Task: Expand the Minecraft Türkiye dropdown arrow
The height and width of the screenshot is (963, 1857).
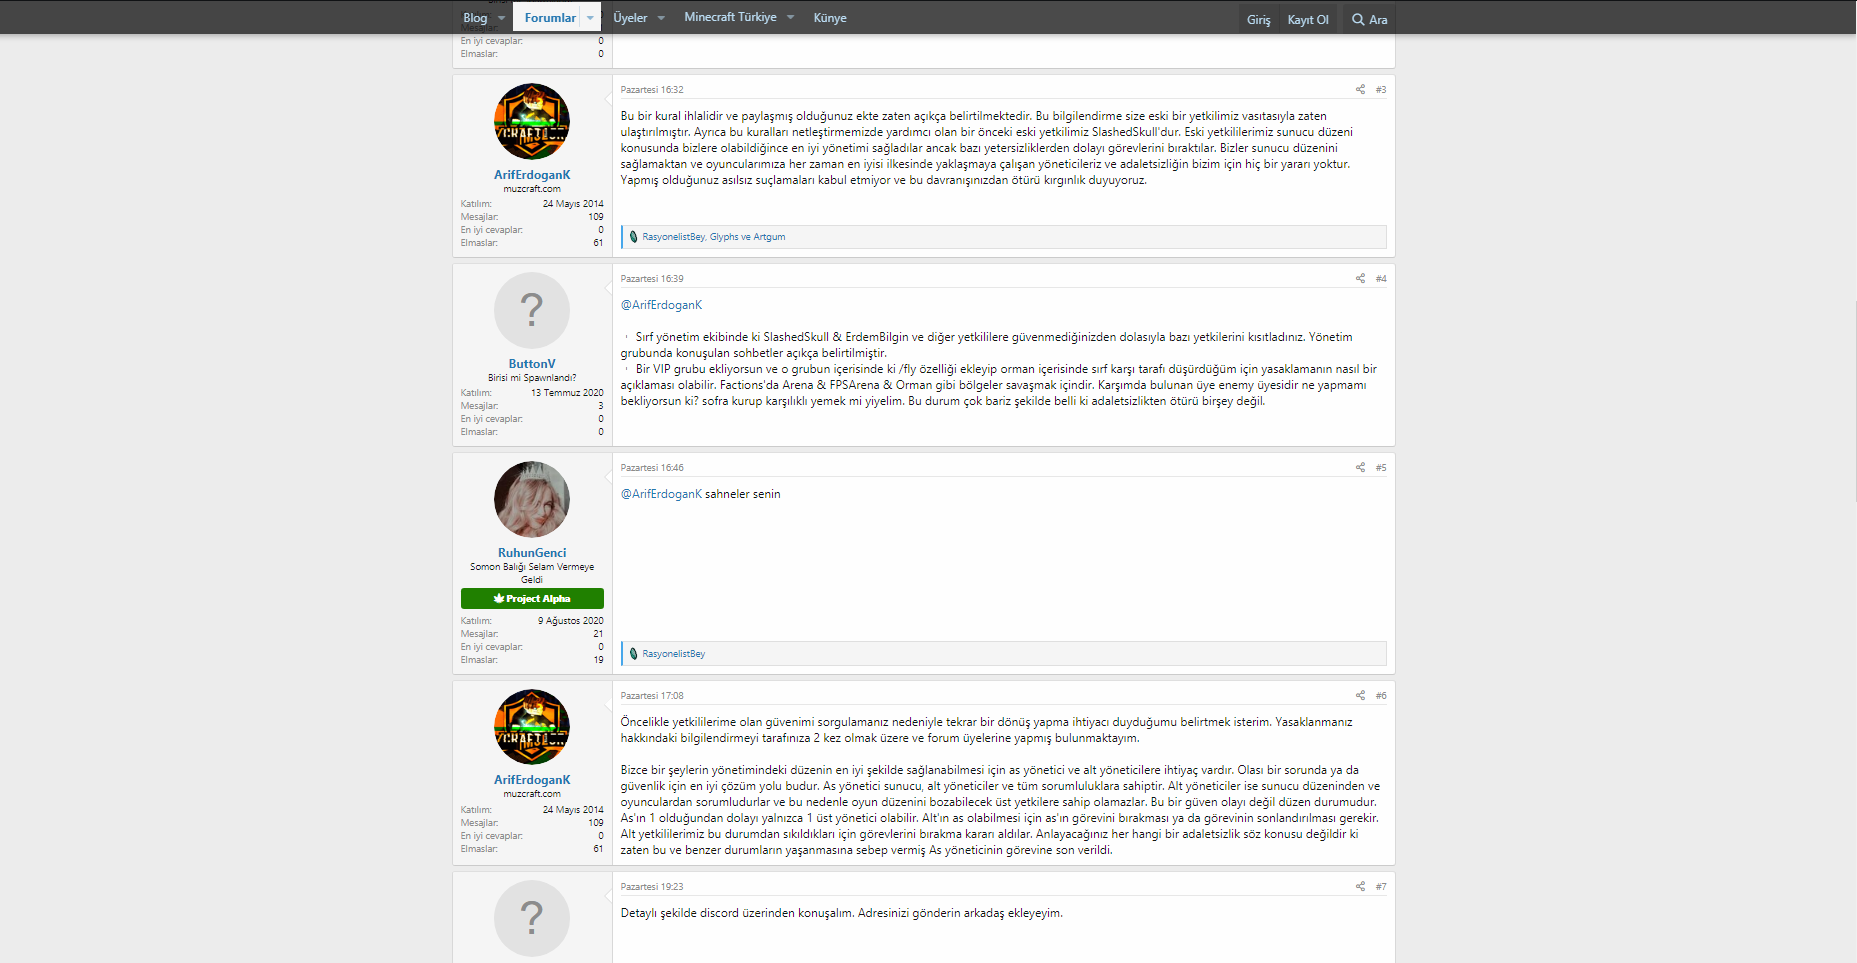Action: click(x=790, y=18)
